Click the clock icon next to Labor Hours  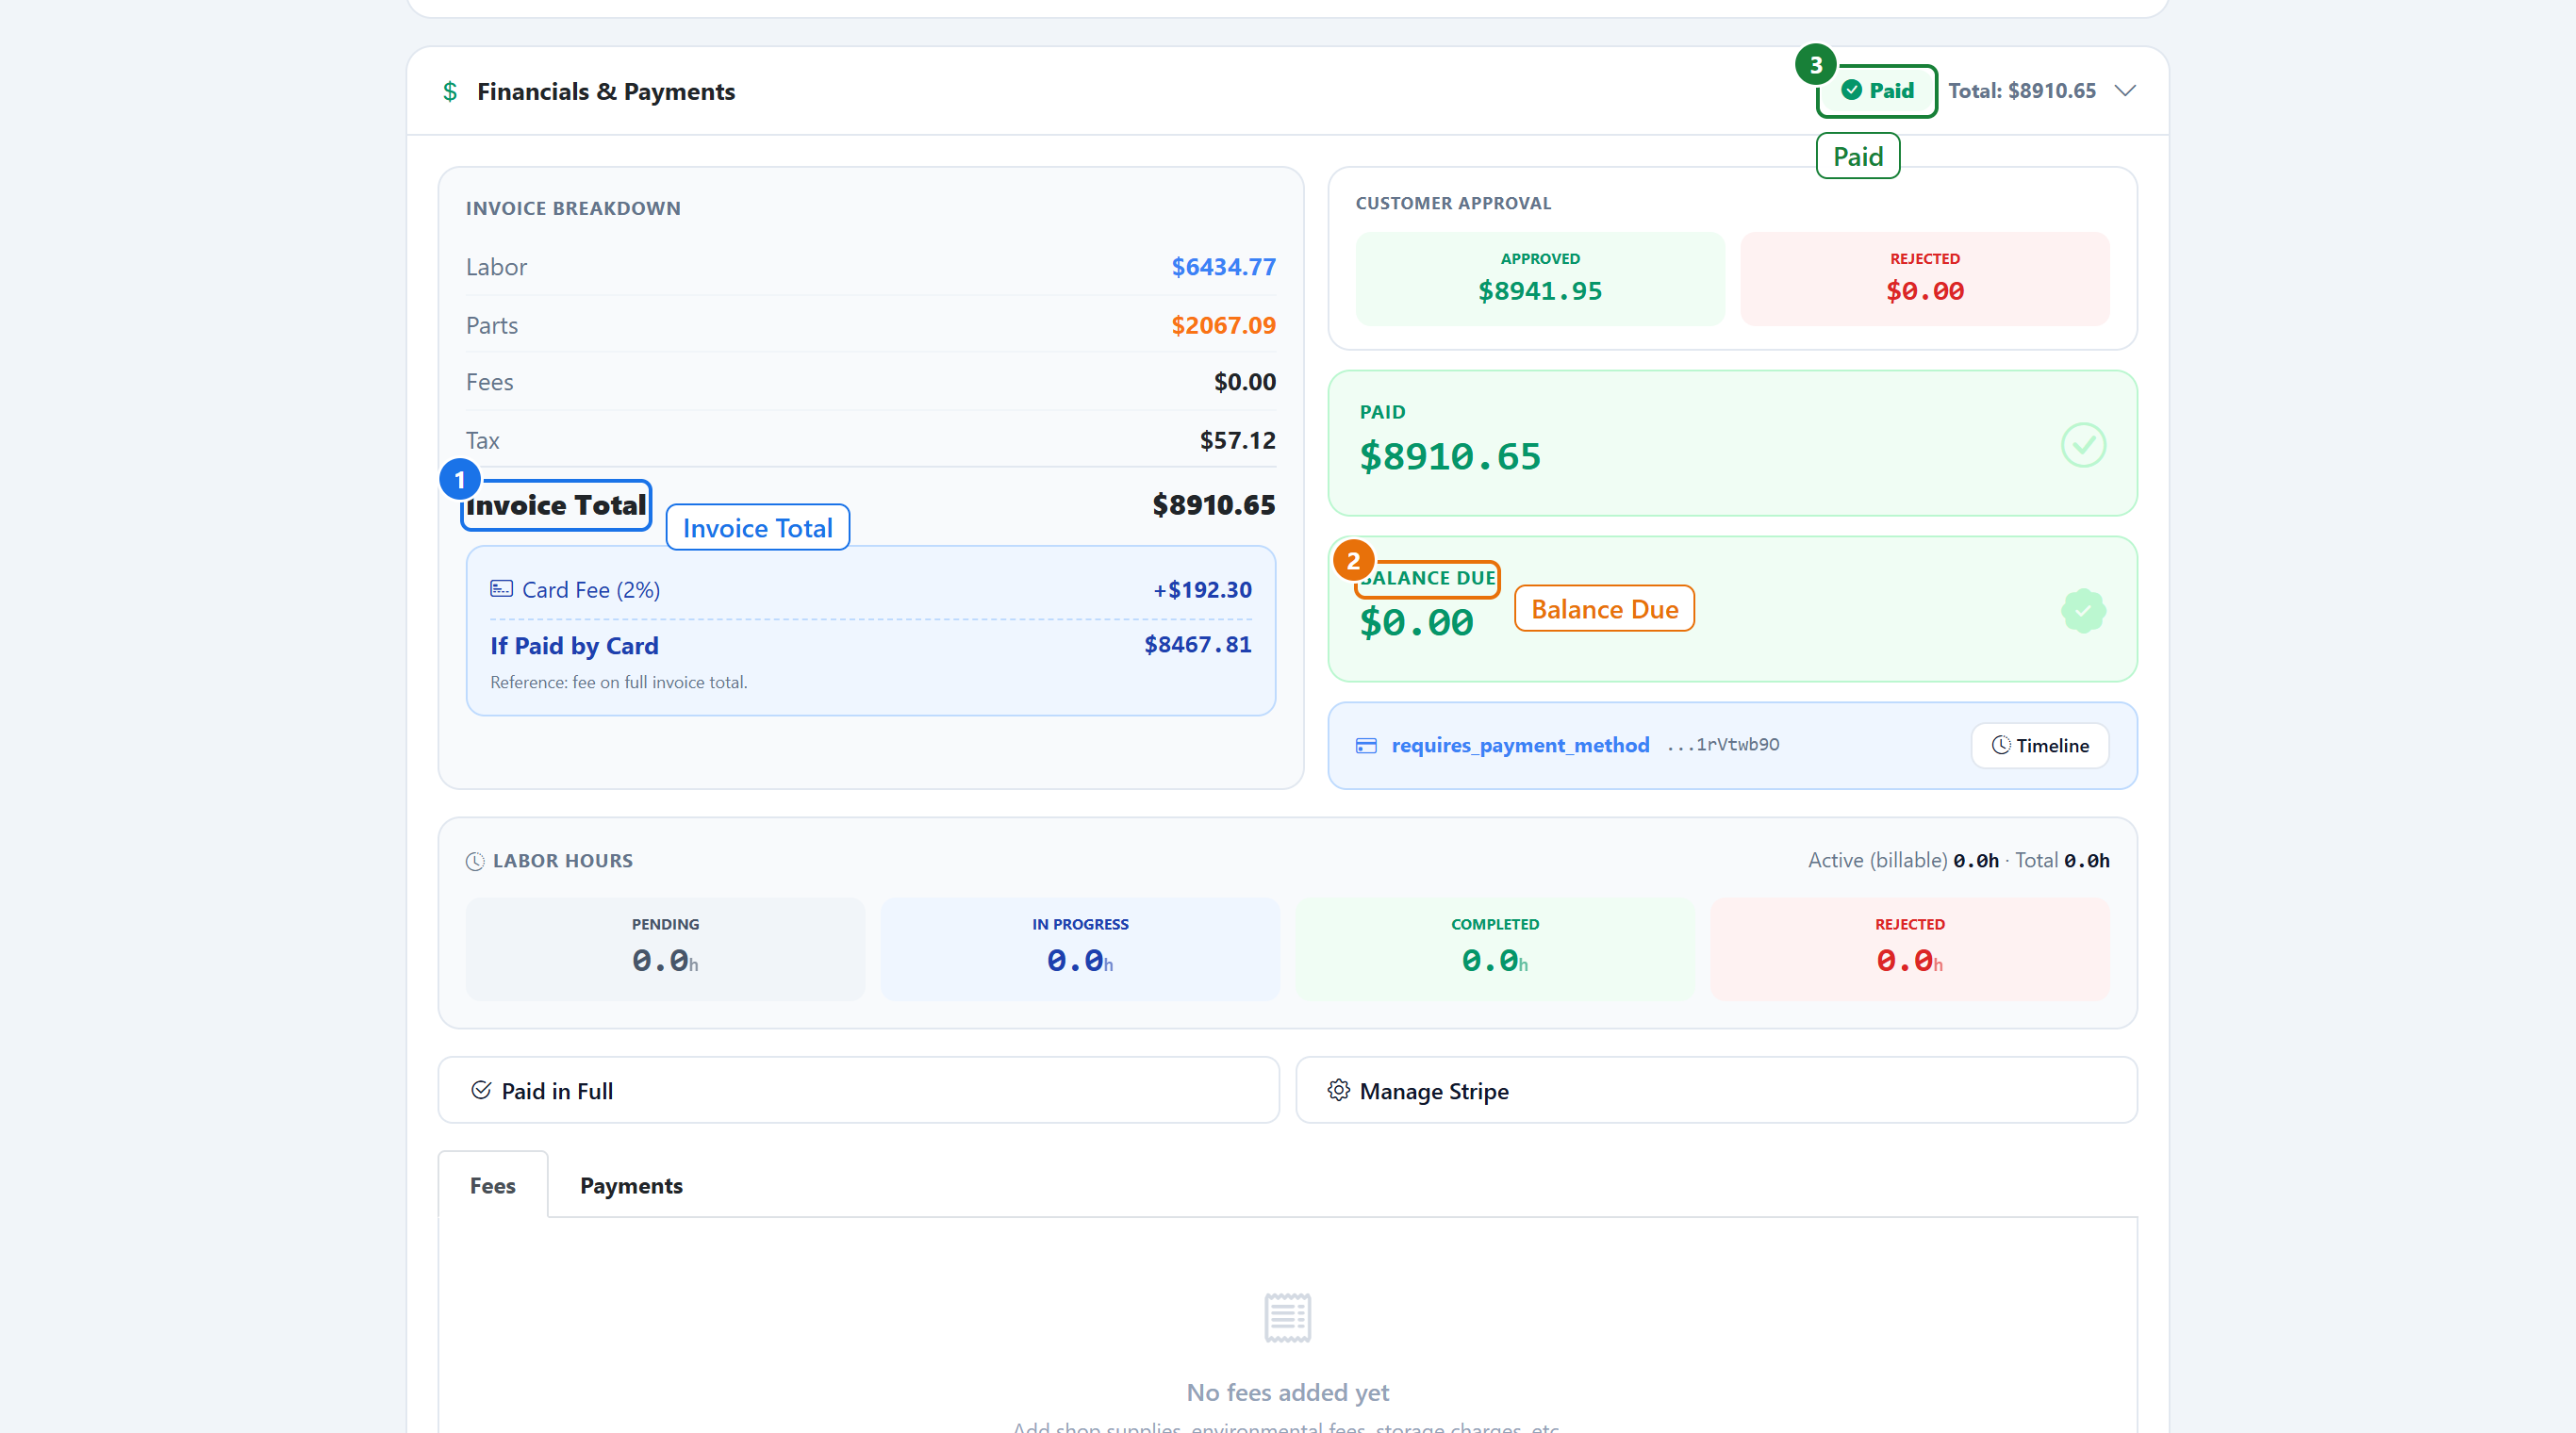click(475, 861)
